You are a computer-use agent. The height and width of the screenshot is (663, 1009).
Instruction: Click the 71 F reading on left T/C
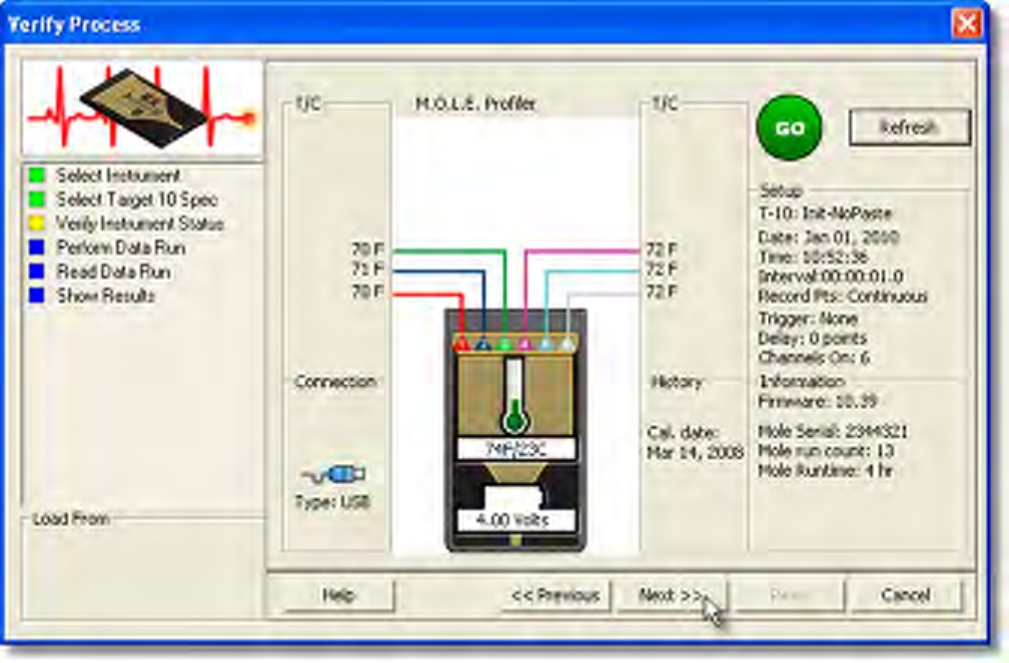click(368, 269)
